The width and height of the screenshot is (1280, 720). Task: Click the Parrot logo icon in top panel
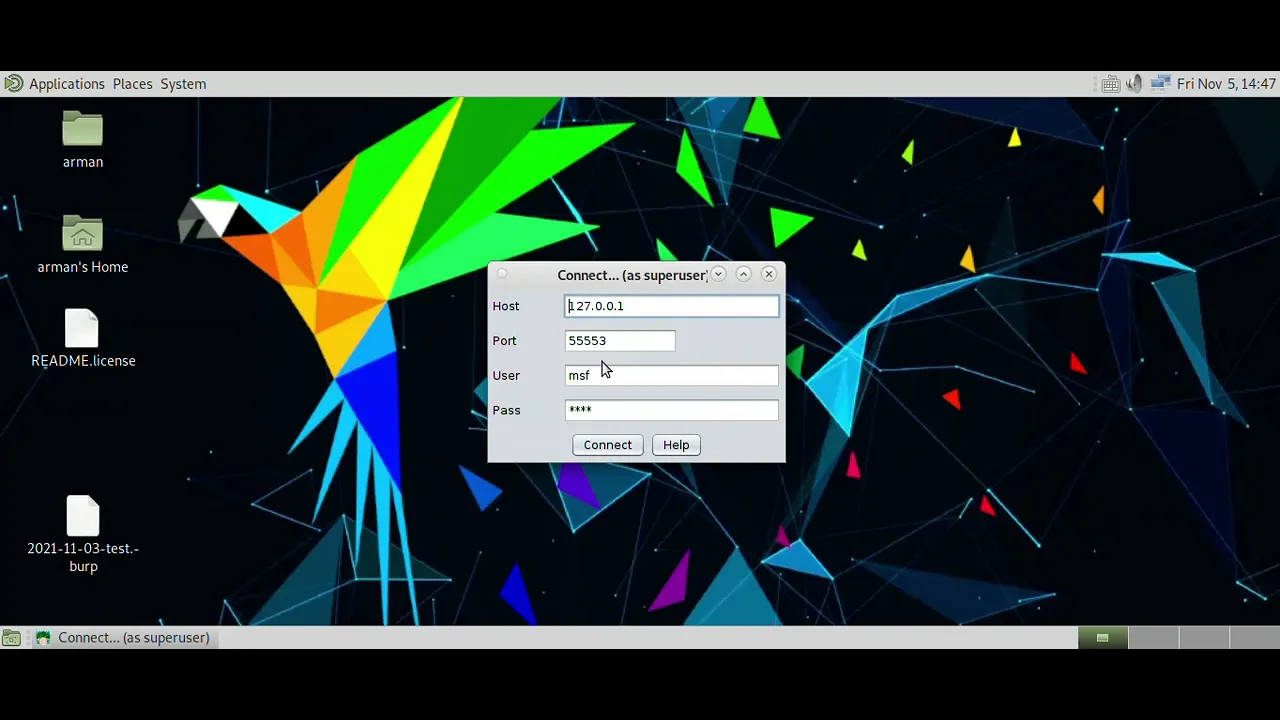(x=13, y=84)
